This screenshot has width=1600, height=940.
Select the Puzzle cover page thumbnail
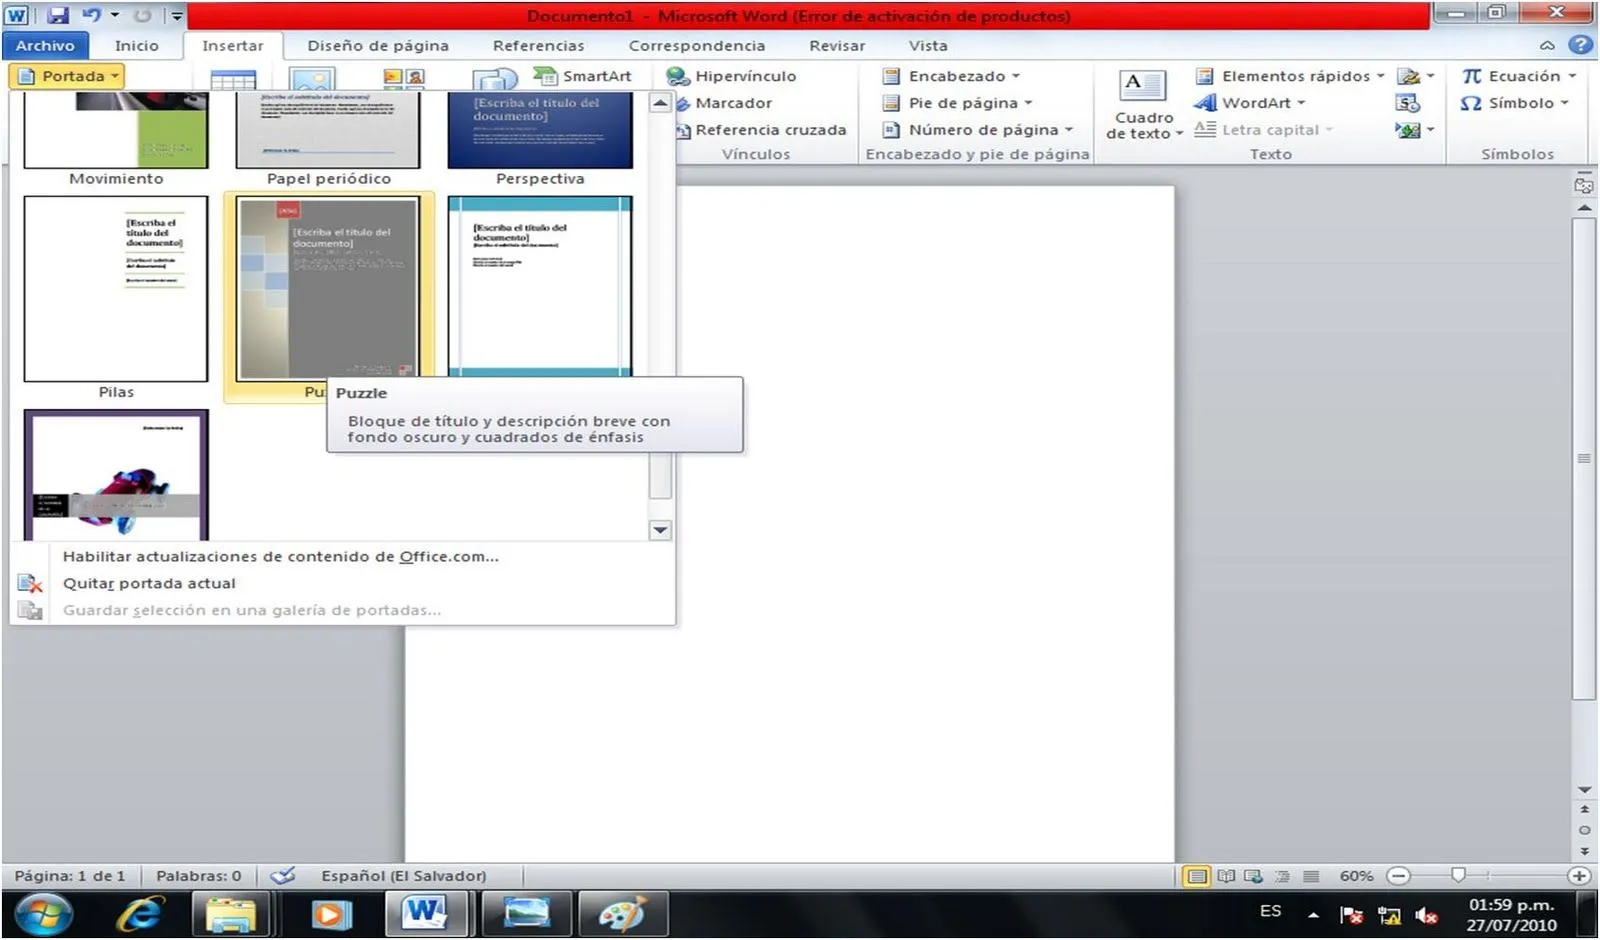pyautogui.click(x=329, y=289)
